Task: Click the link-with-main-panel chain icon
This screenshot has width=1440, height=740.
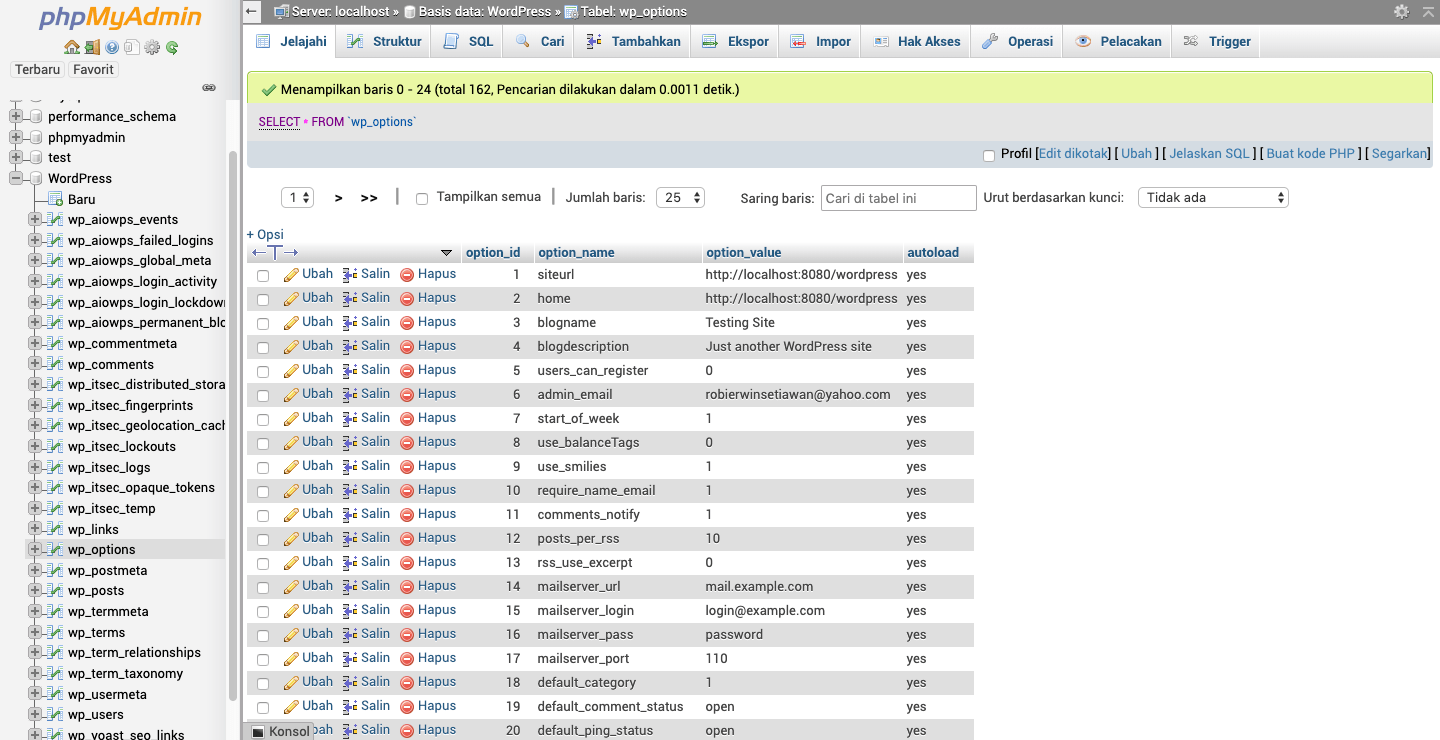Action: coord(209,88)
